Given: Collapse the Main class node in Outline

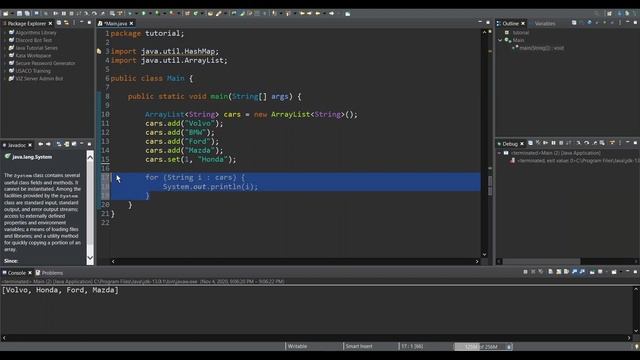Looking at the screenshot, I should pyautogui.click(x=500, y=40).
